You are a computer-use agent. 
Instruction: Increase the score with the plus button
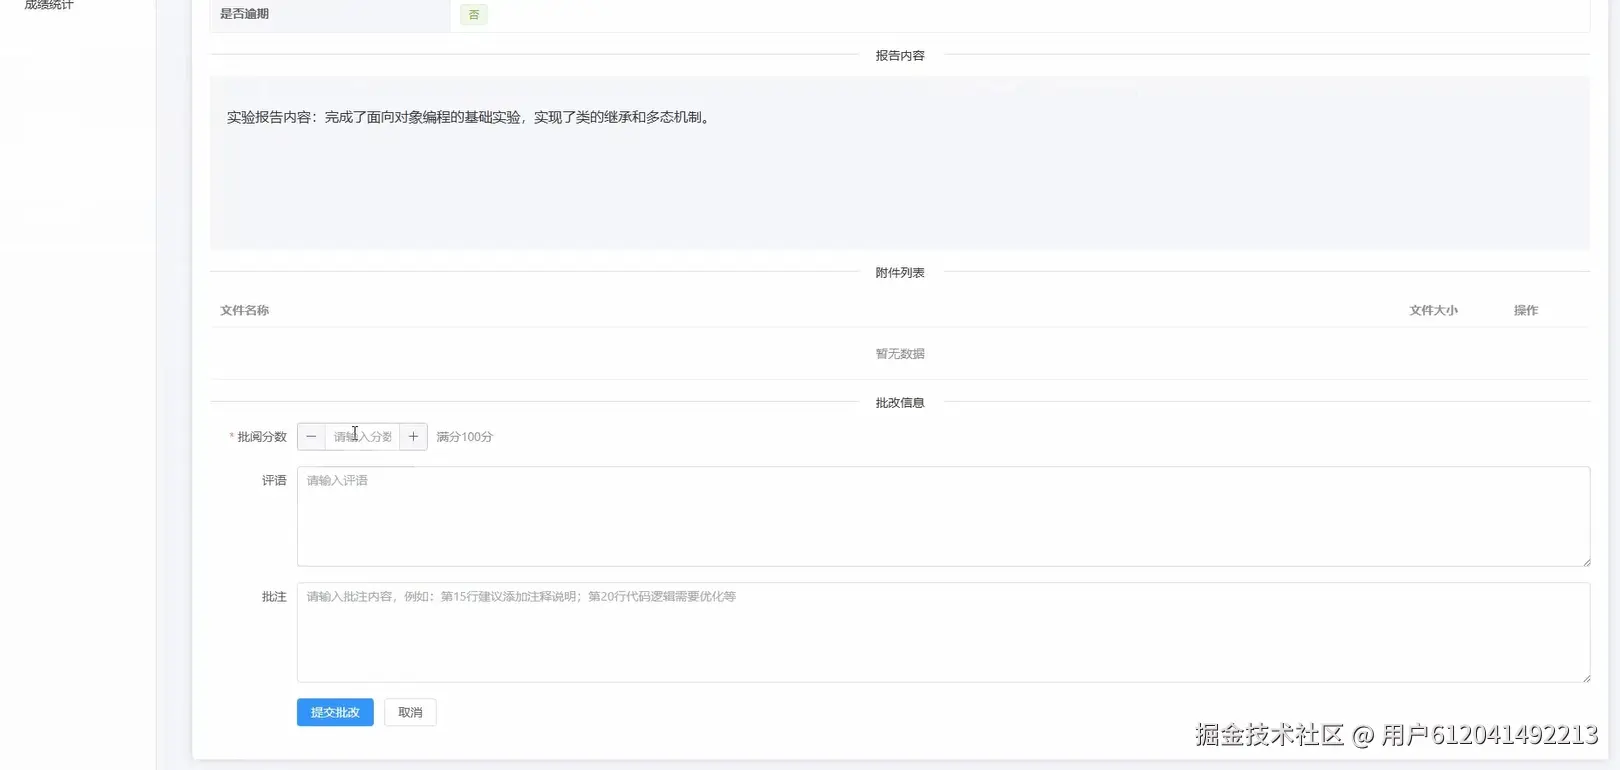coord(413,437)
